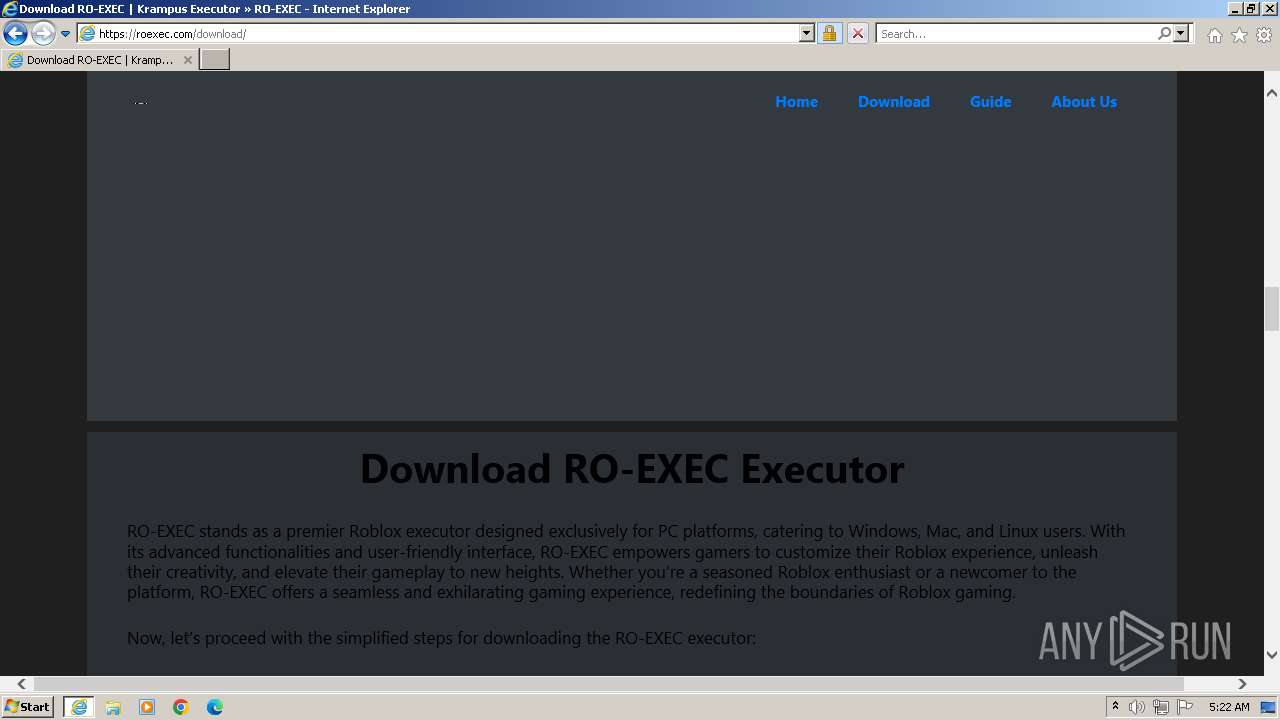Show hidden tray icons arrow
This screenshot has width=1280, height=720.
point(1116,707)
